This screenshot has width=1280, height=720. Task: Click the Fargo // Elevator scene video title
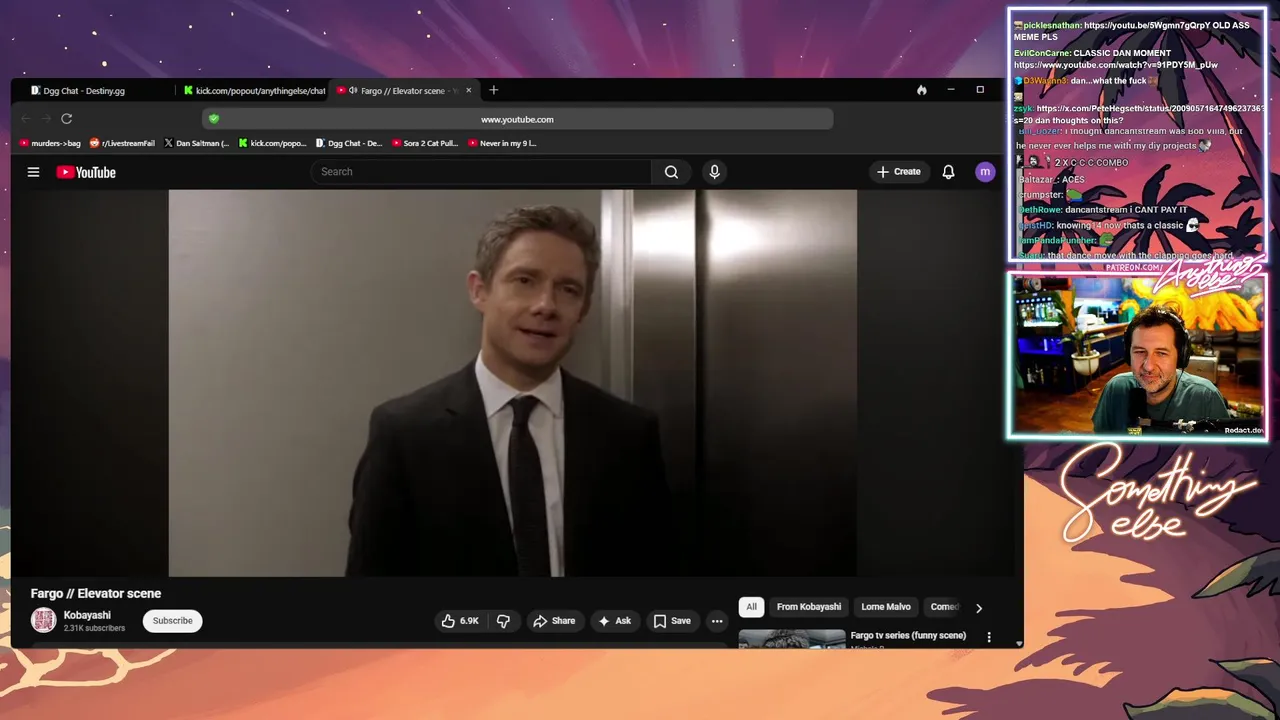(96, 593)
